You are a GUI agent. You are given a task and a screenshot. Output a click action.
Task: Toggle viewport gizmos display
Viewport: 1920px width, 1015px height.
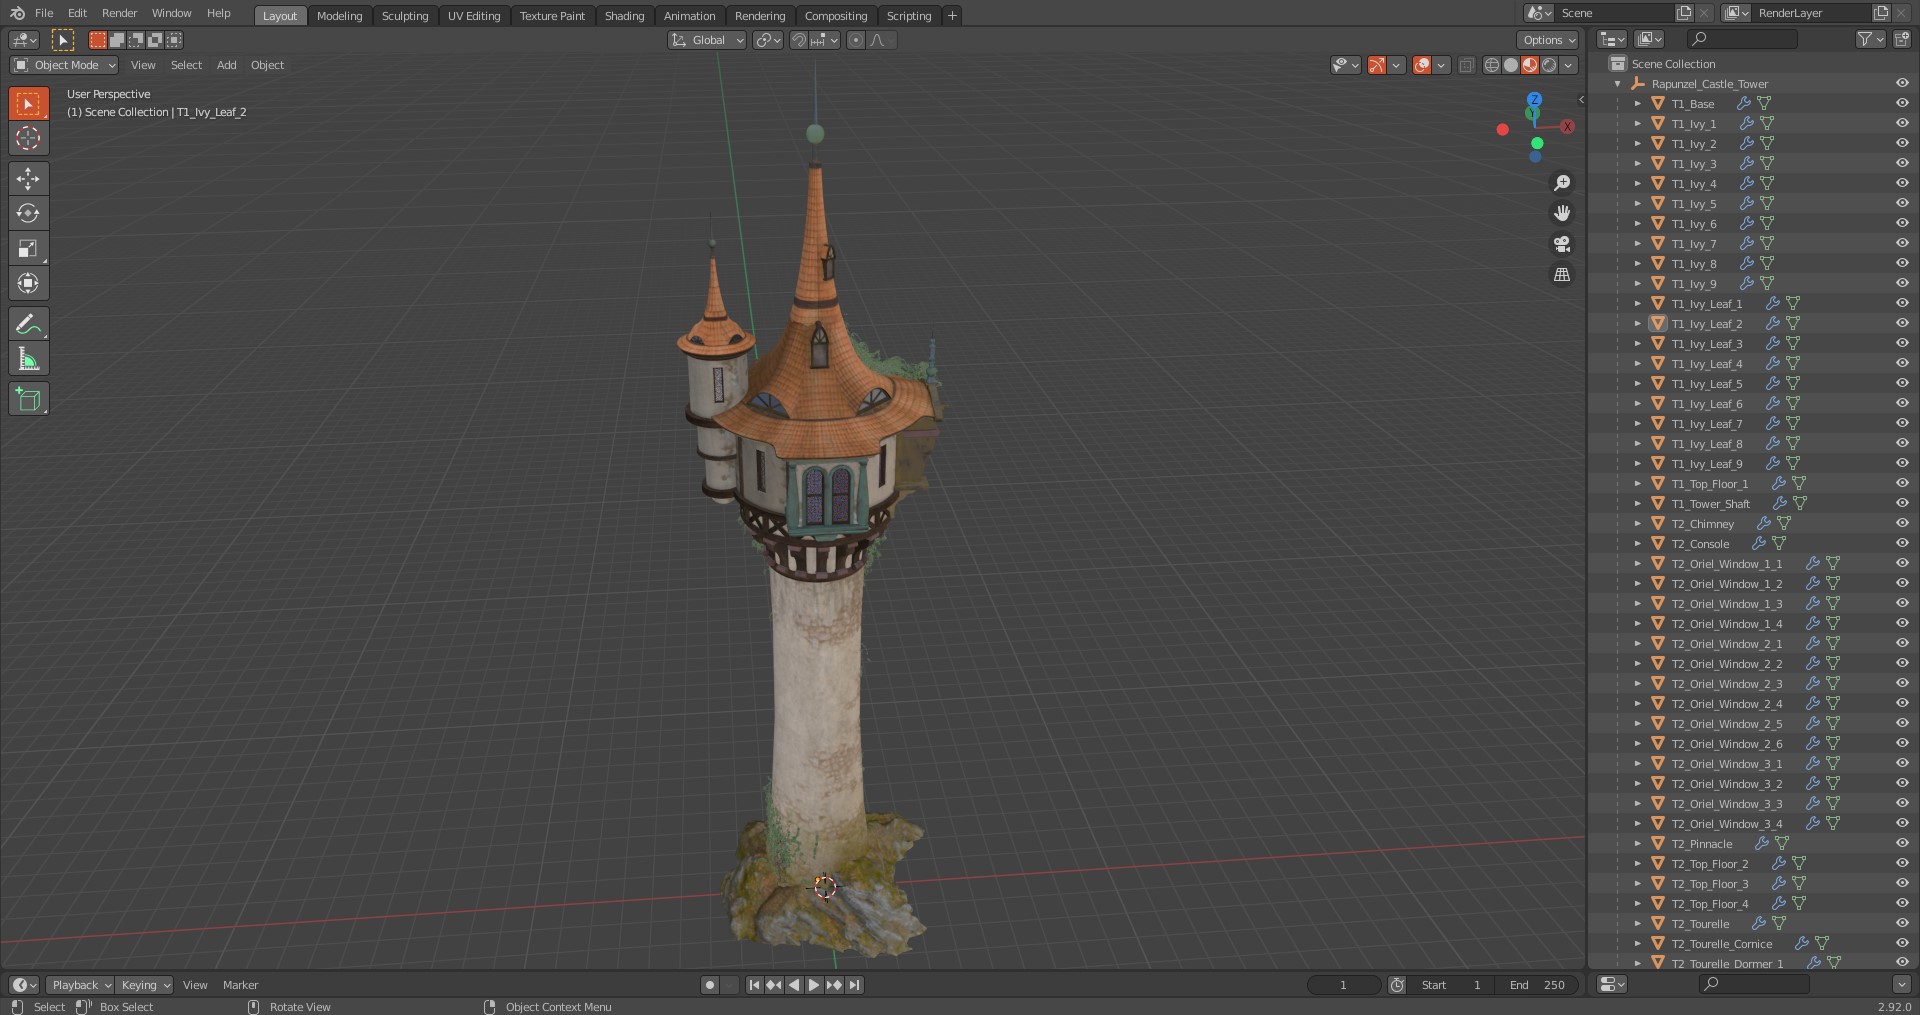[1377, 65]
